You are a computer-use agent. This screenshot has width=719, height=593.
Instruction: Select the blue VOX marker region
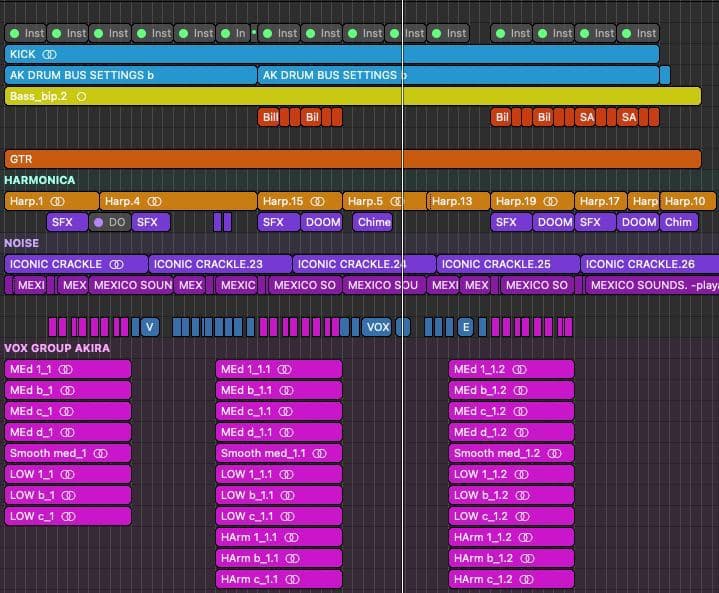pyautogui.click(x=377, y=327)
